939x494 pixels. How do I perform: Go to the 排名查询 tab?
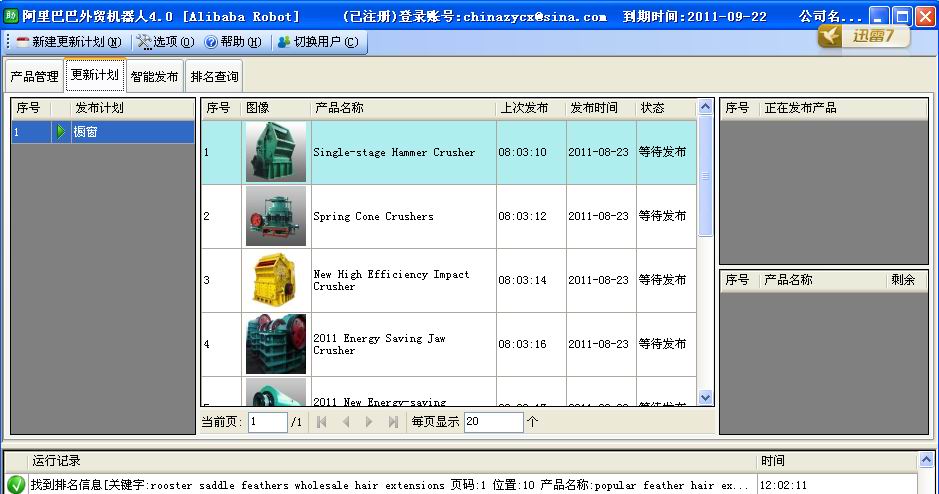click(x=214, y=76)
